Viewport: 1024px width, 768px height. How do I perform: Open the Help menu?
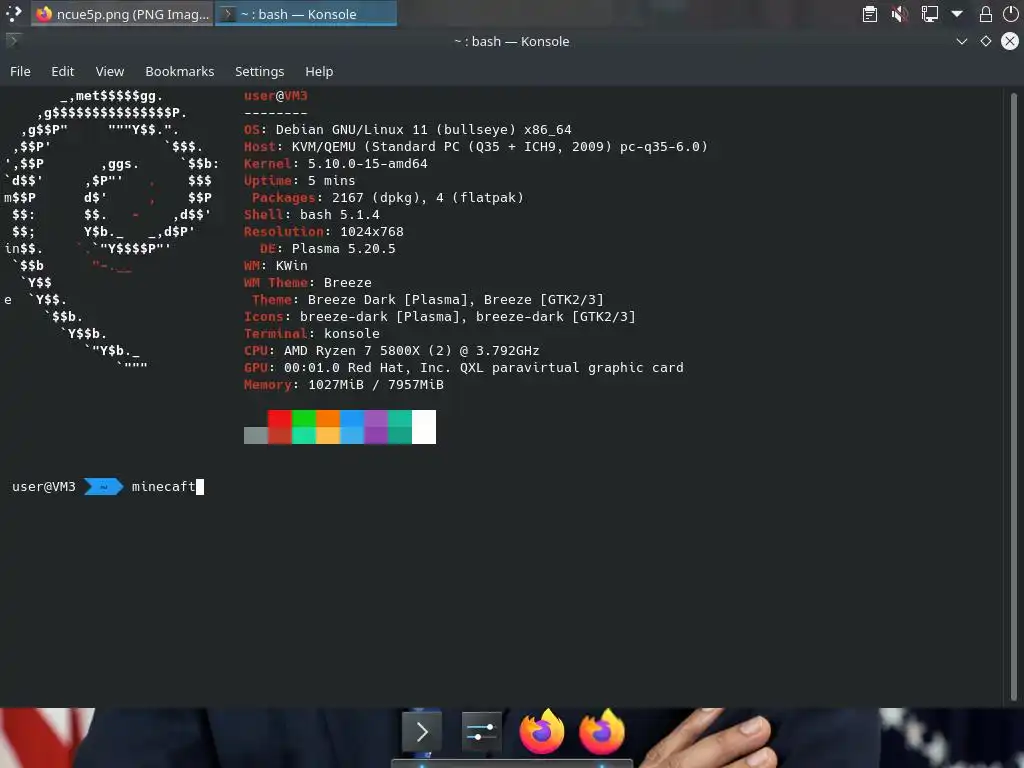(319, 71)
